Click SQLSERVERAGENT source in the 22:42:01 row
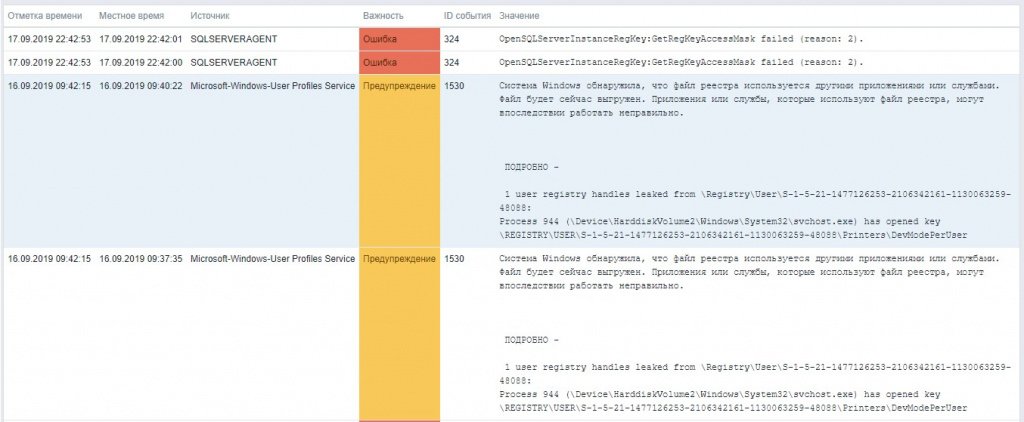The height and width of the screenshot is (422, 1024). pyautogui.click(x=234, y=39)
